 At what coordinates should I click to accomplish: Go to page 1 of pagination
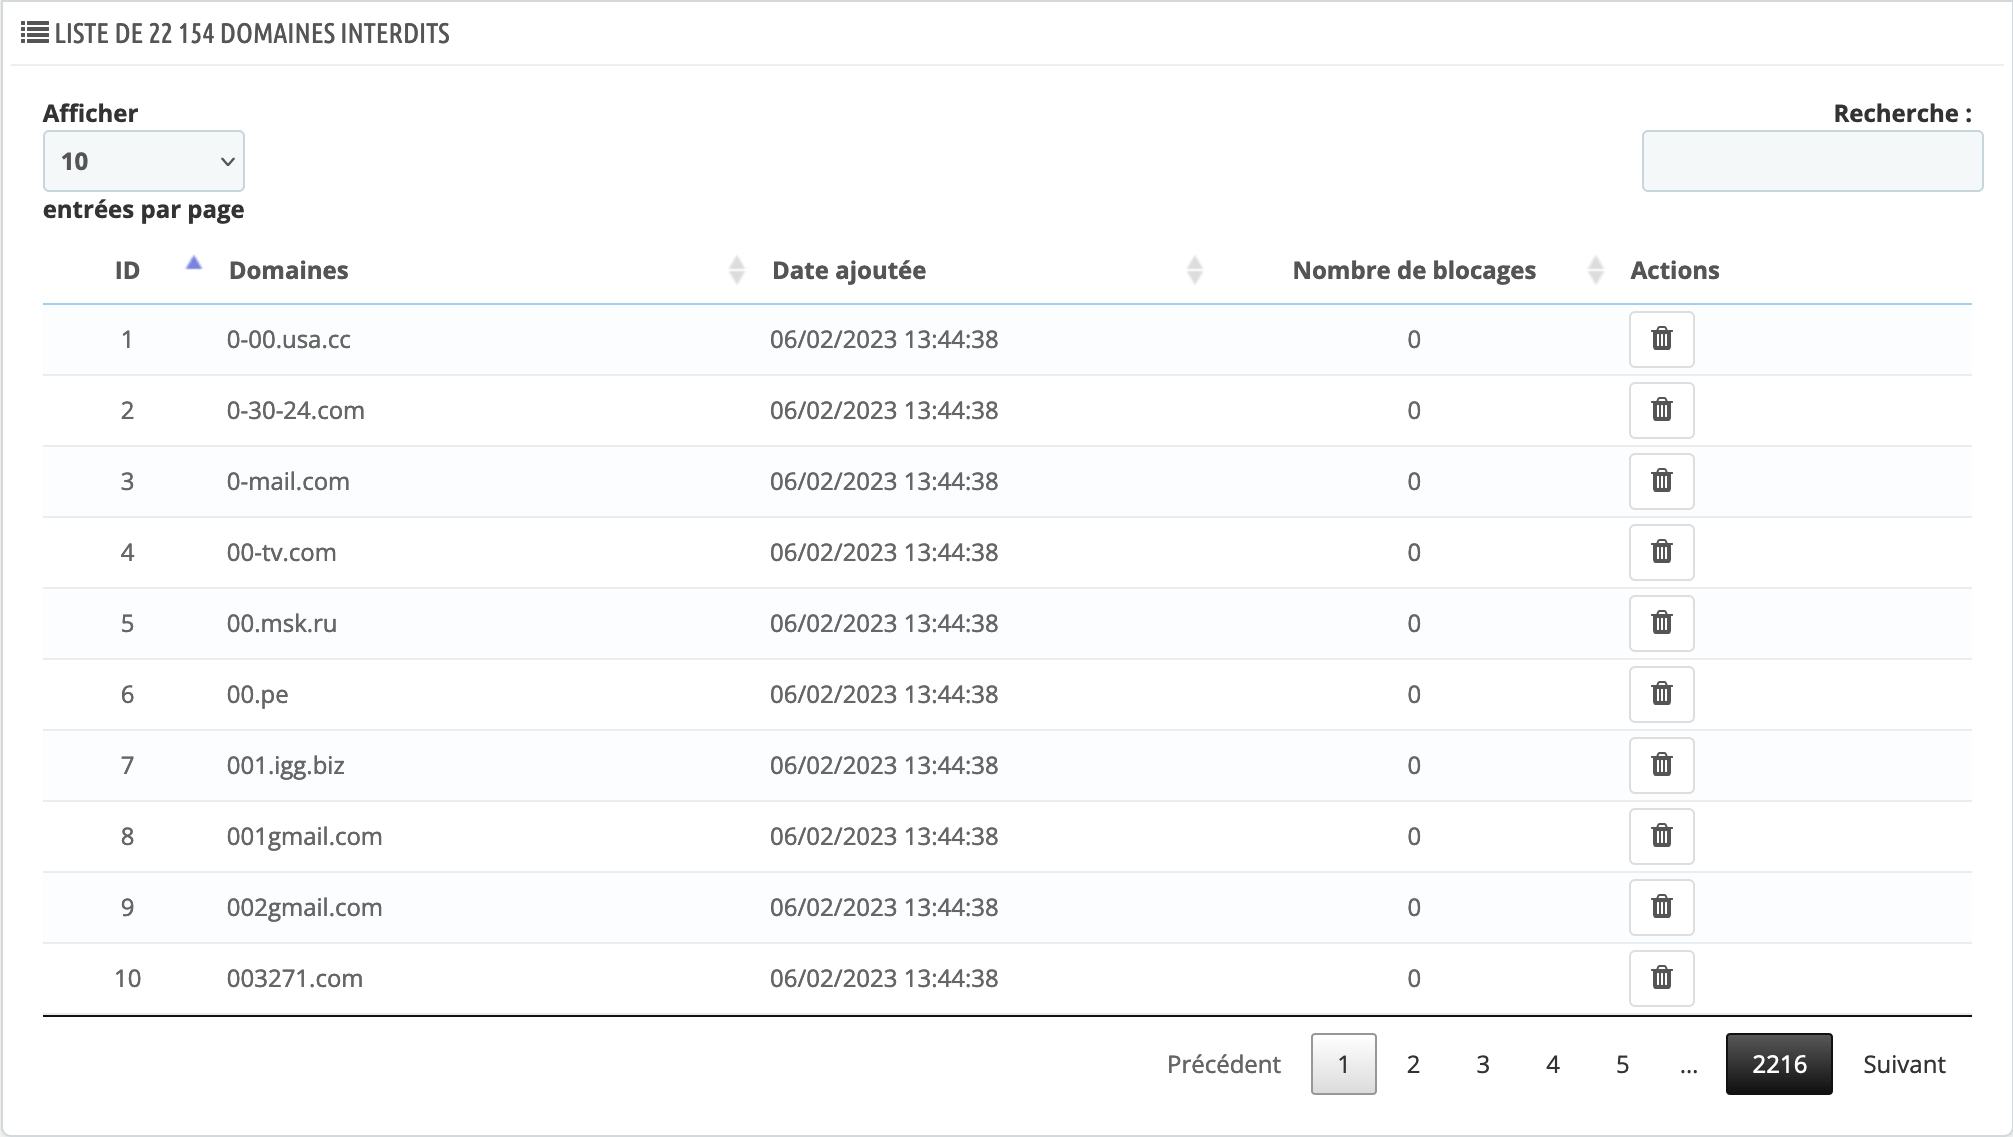click(1343, 1064)
